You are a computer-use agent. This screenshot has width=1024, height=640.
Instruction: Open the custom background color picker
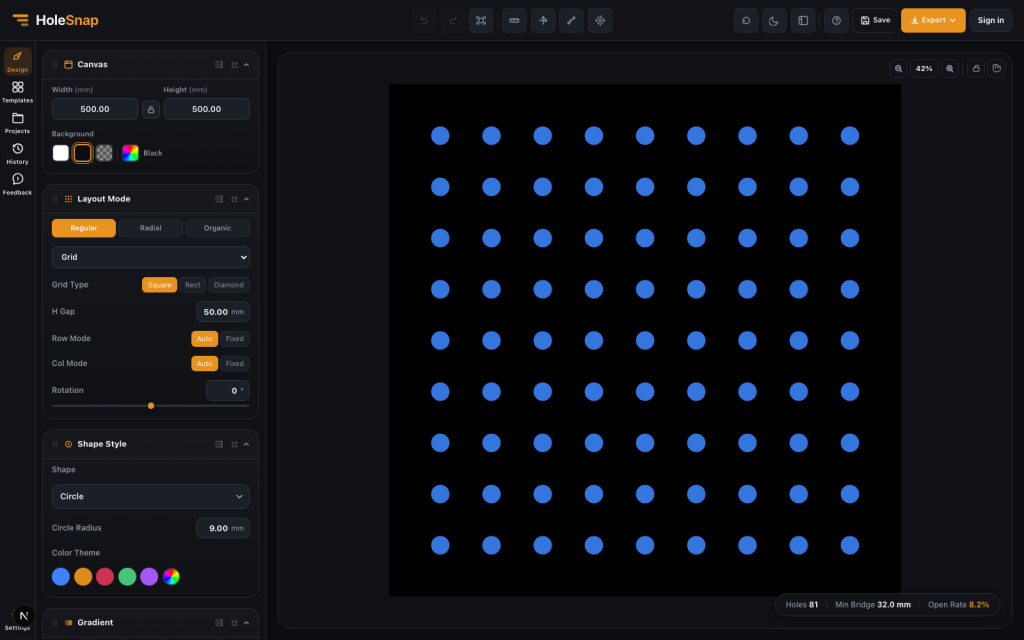(x=131, y=153)
